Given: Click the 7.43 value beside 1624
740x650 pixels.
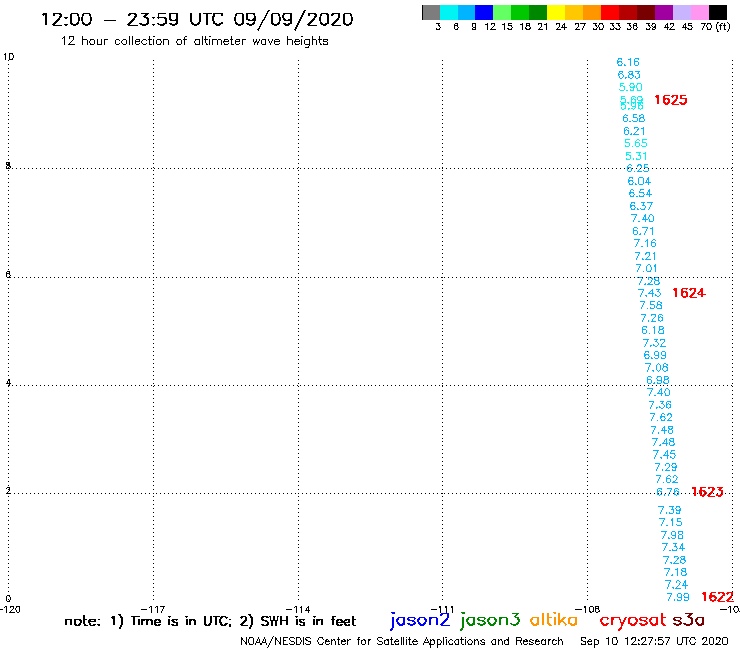Looking at the screenshot, I should (x=649, y=293).
